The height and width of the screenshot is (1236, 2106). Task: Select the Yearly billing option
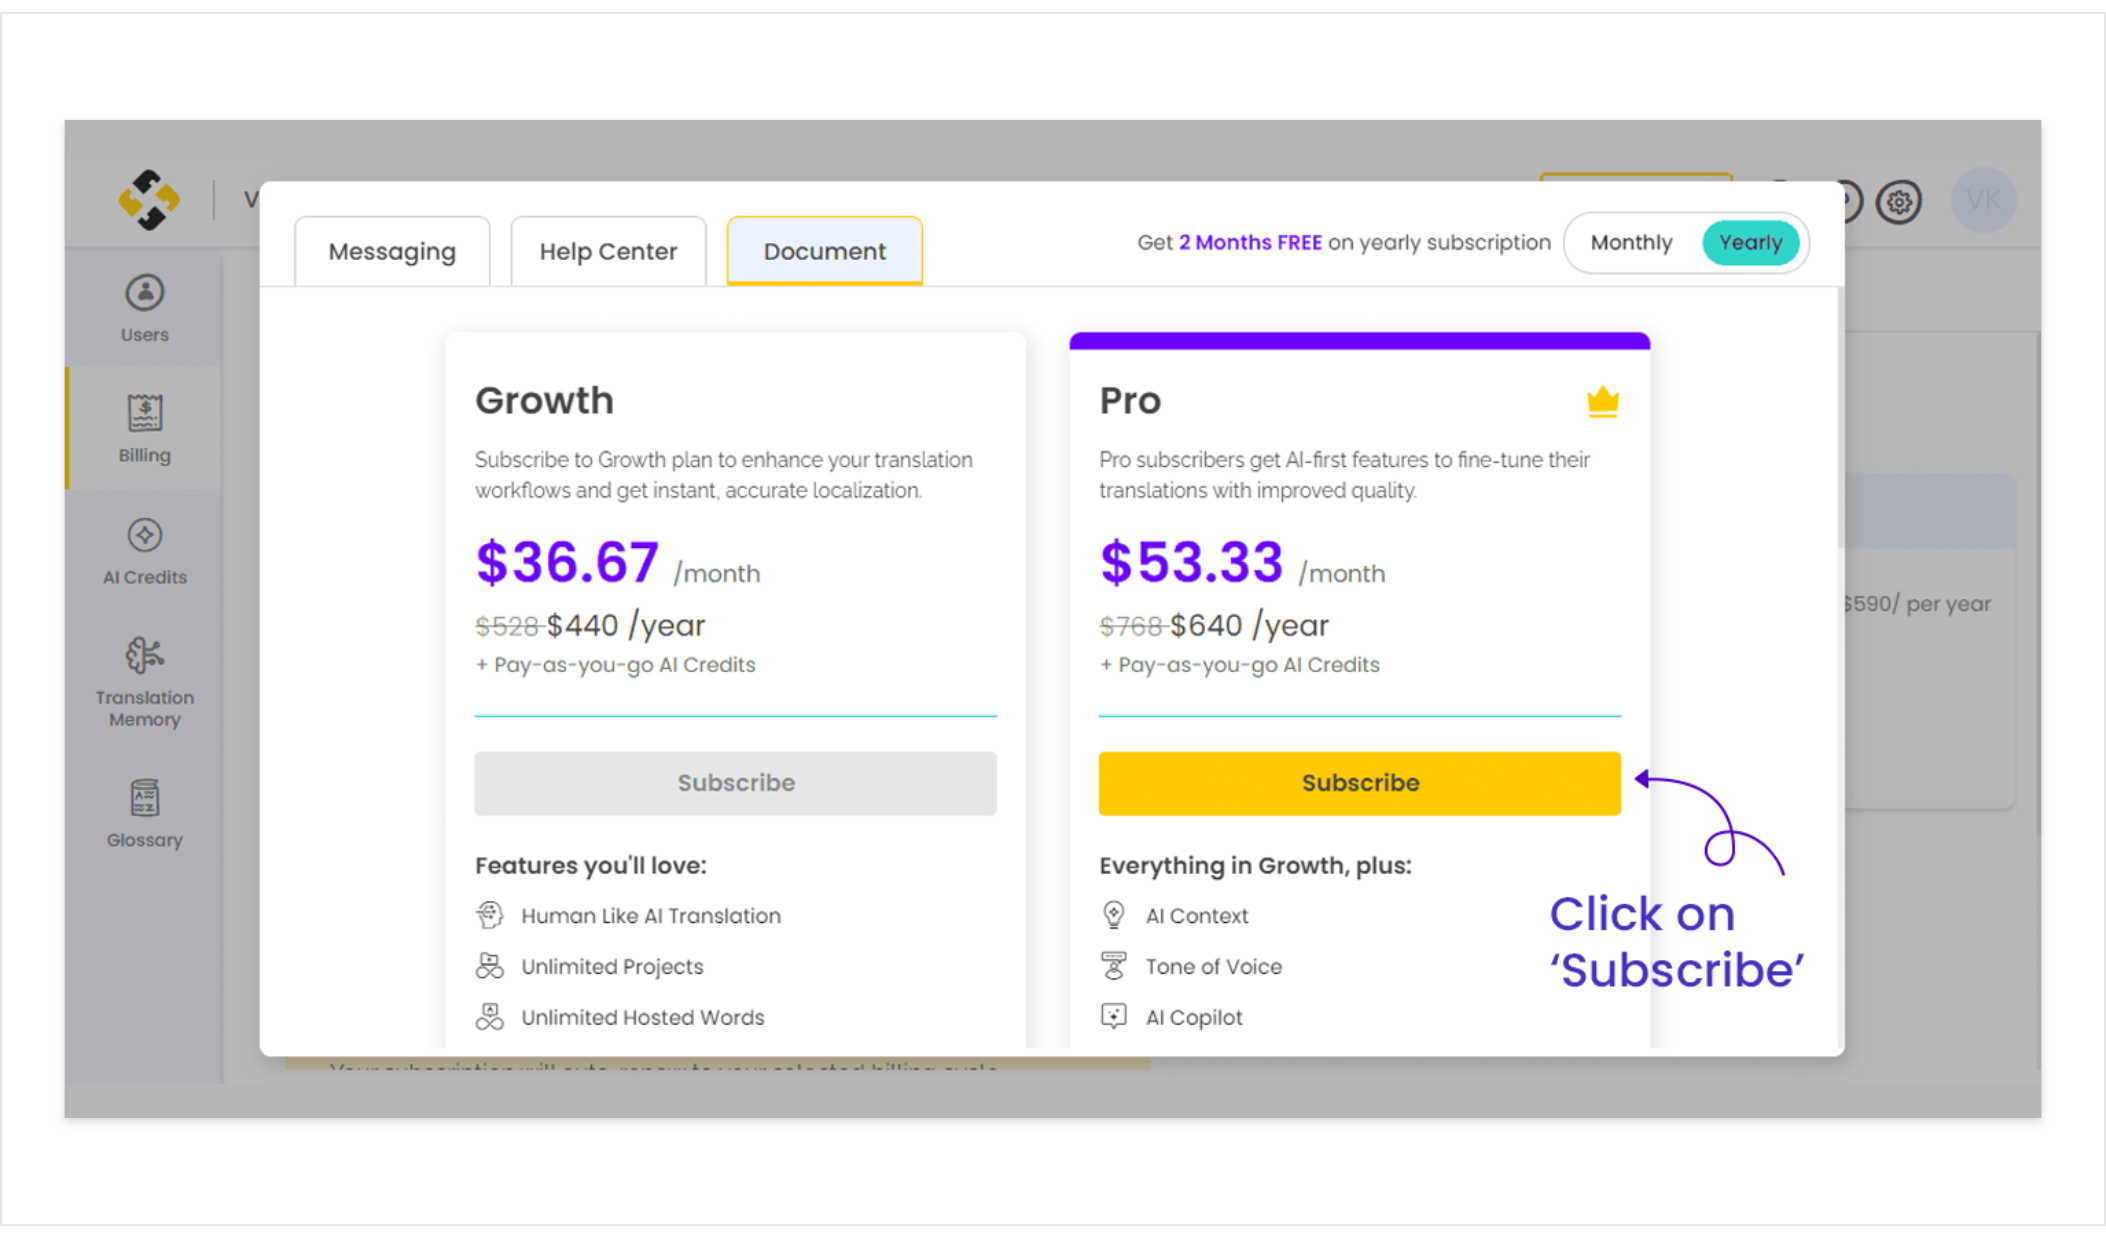pyautogui.click(x=1750, y=243)
